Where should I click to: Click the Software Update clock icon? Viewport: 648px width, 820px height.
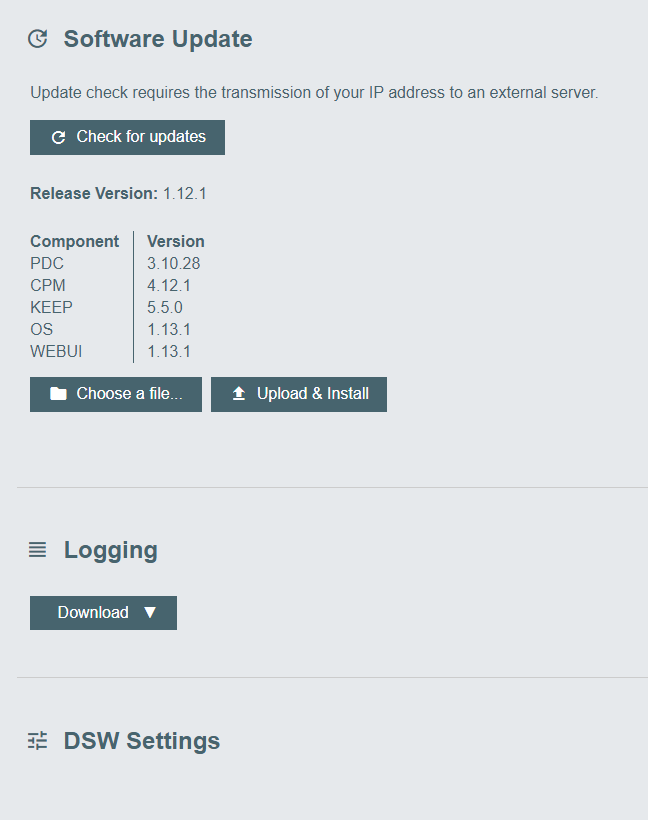pyautogui.click(x=37, y=39)
